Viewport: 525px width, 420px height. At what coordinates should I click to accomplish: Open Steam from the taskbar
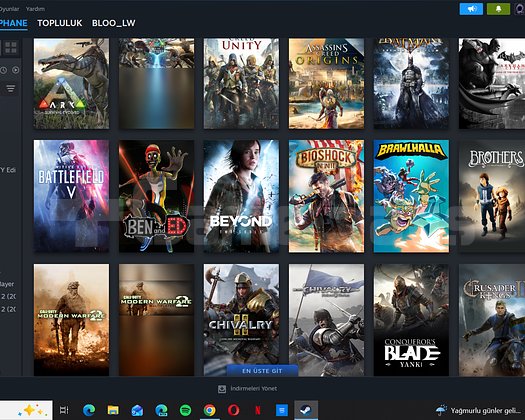(306, 410)
